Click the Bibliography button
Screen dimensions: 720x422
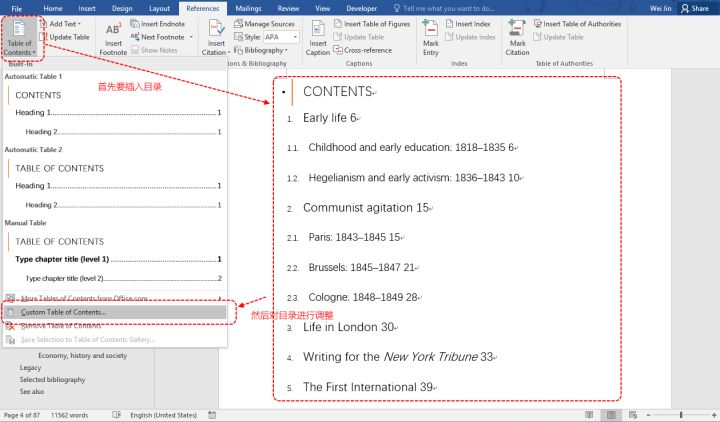[x=260, y=50]
